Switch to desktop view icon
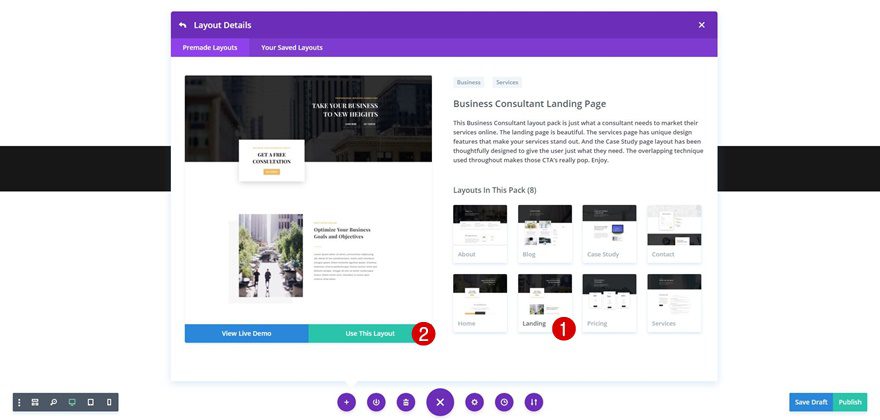 [72, 402]
